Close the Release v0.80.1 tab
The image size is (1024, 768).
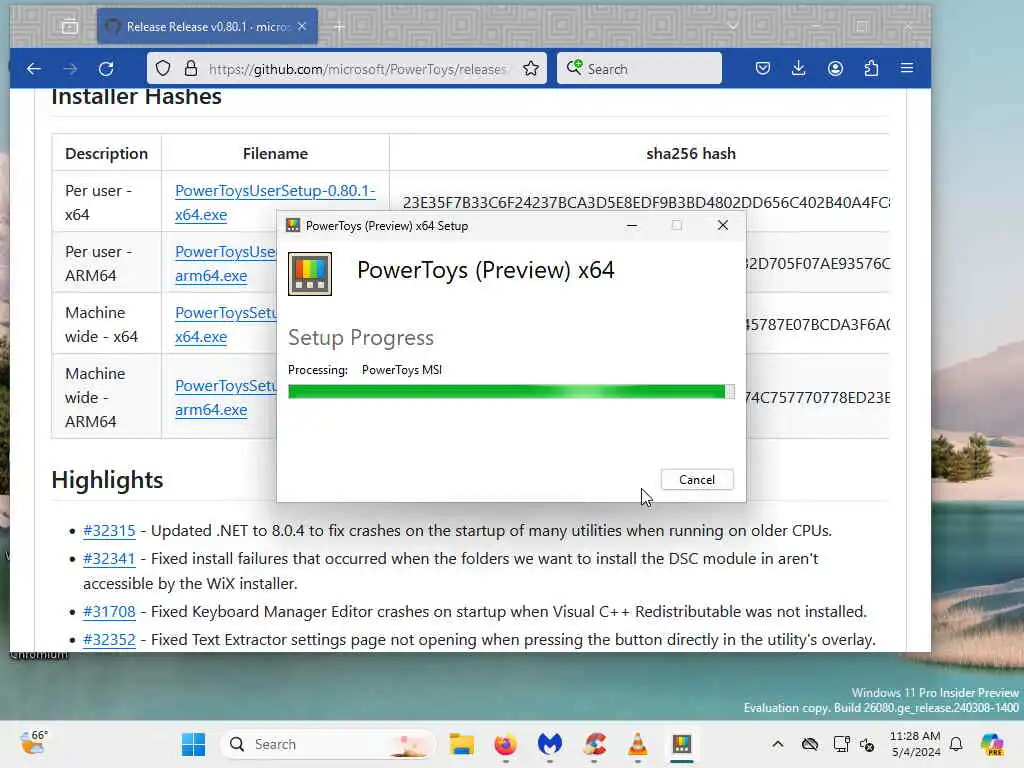pos(302,26)
